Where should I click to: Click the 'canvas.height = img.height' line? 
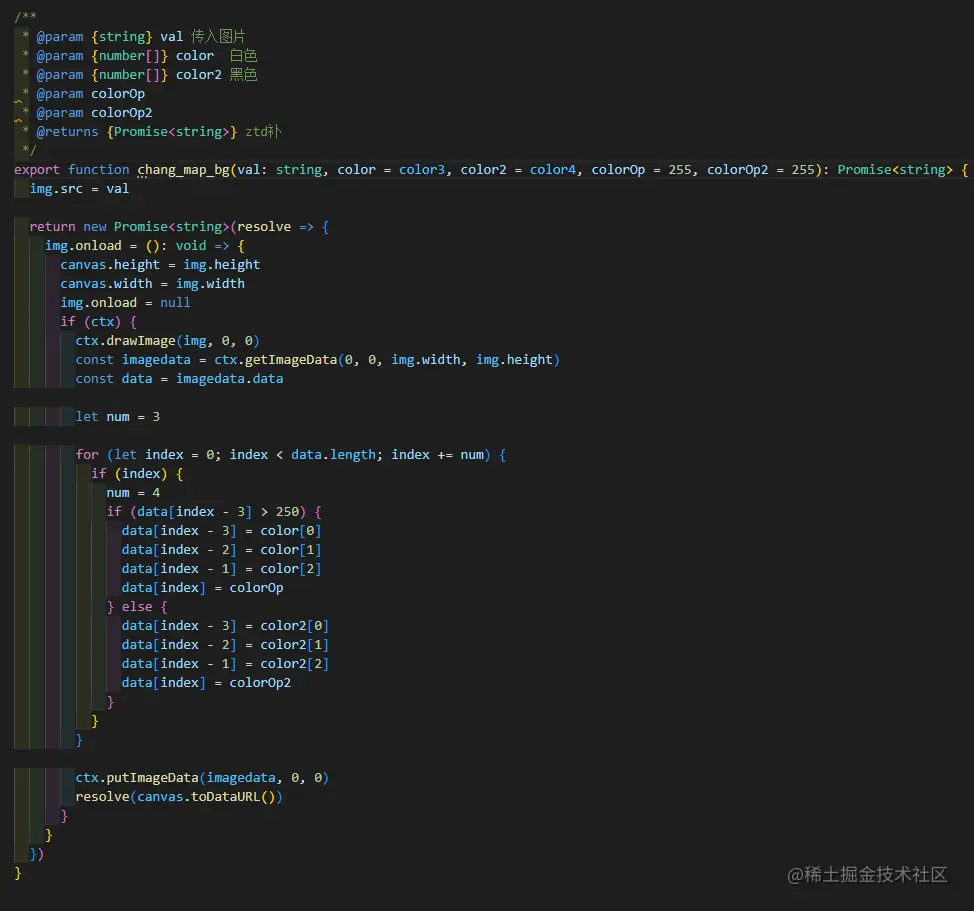coord(160,265)
